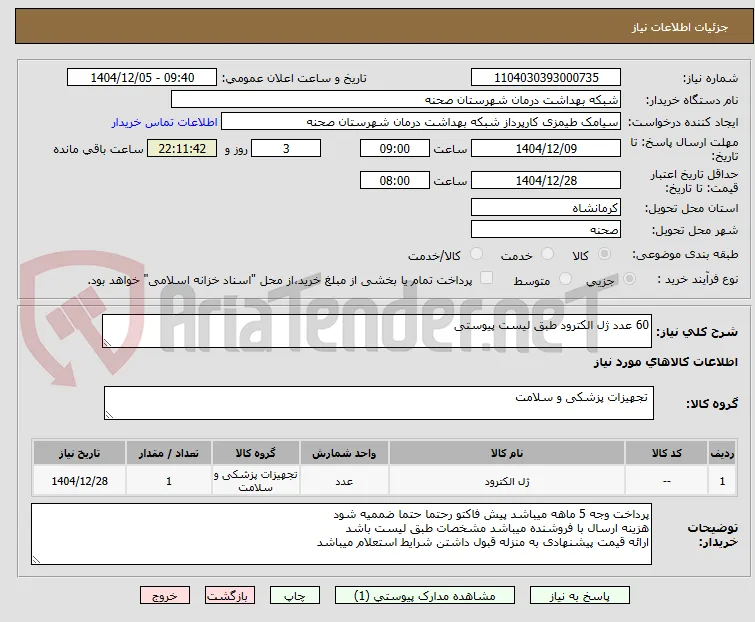This screenshot has height=622, width=755.
Task: Click the ژل الکترود item name cell
Action: 507,481
